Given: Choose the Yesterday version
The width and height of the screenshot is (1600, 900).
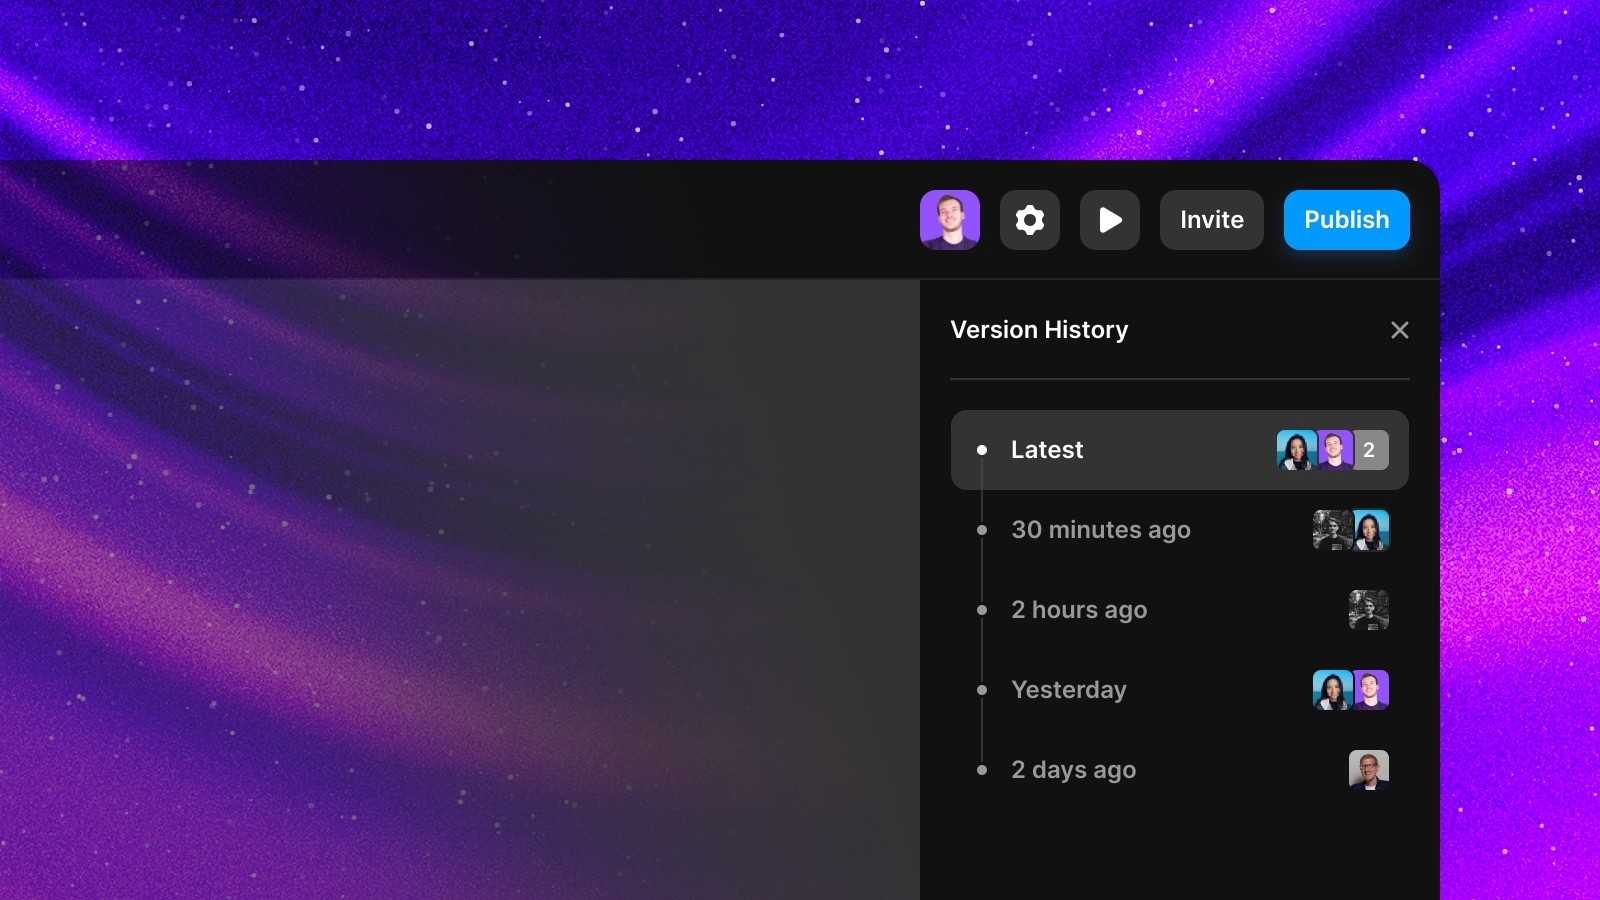Looking at the screenshot, I should click(x=1068, y=690).
